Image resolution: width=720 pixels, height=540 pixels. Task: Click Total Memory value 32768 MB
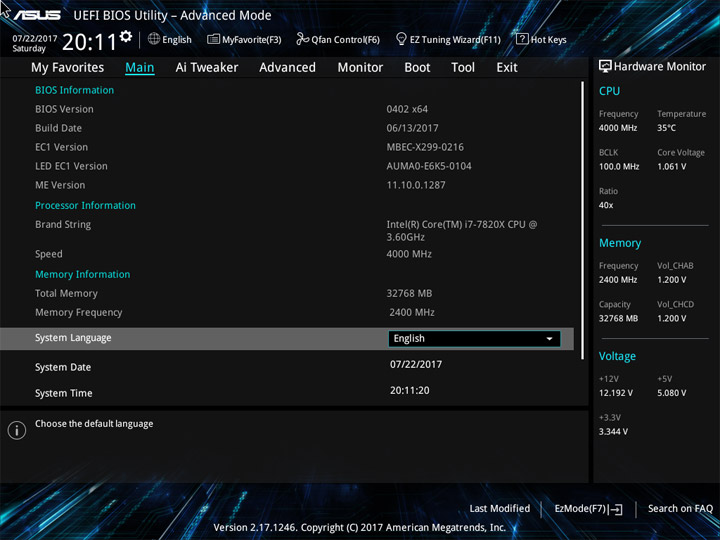click(409, 293)
